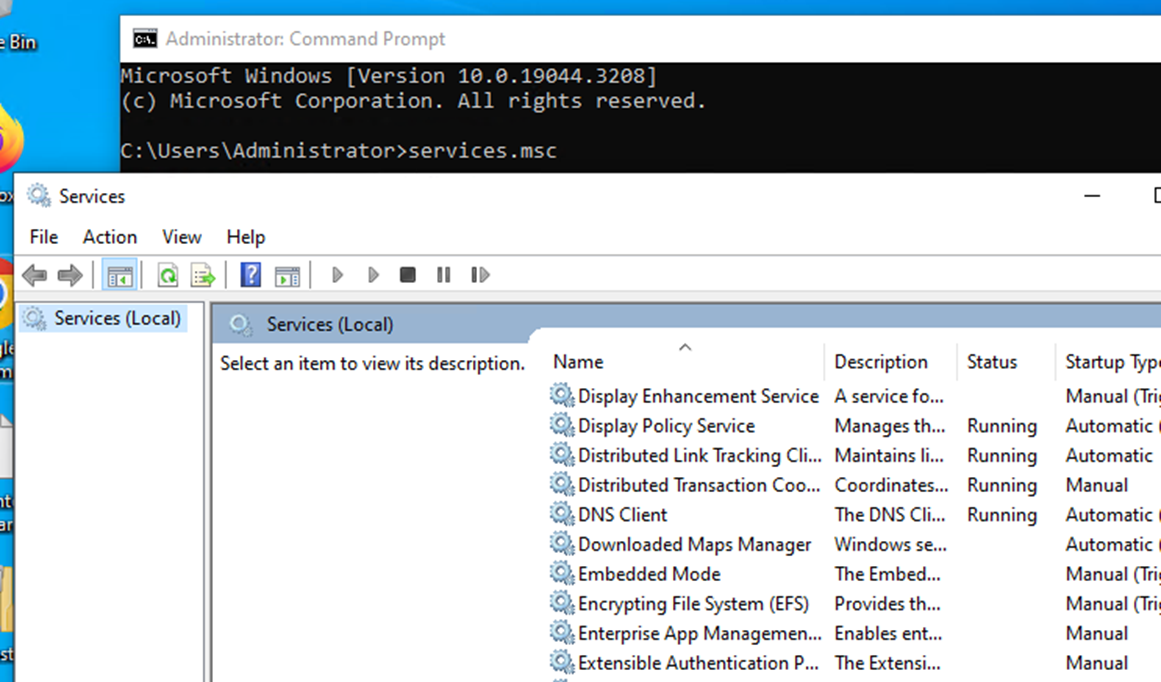Minimize the Services window

click(x=1091, y=196)
